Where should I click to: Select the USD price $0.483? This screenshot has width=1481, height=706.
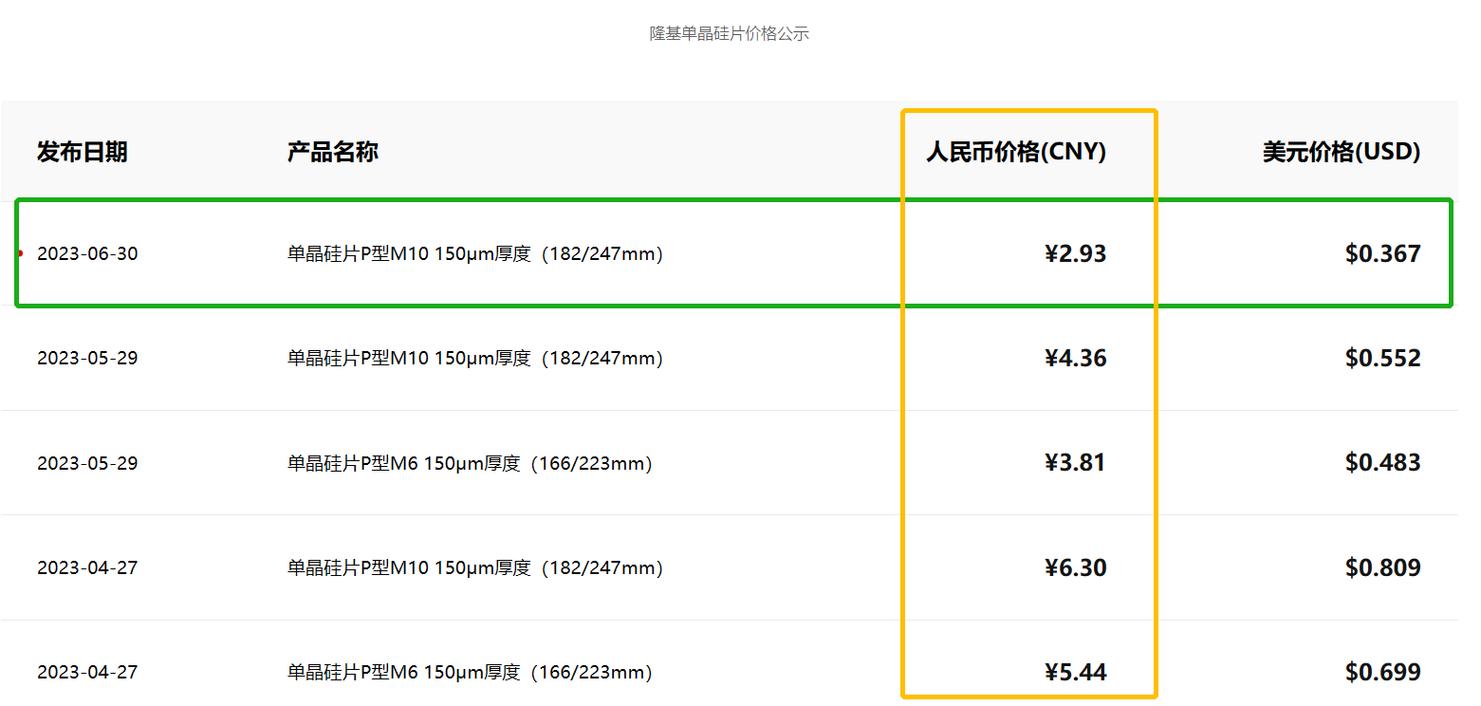tap(1383, 463)
